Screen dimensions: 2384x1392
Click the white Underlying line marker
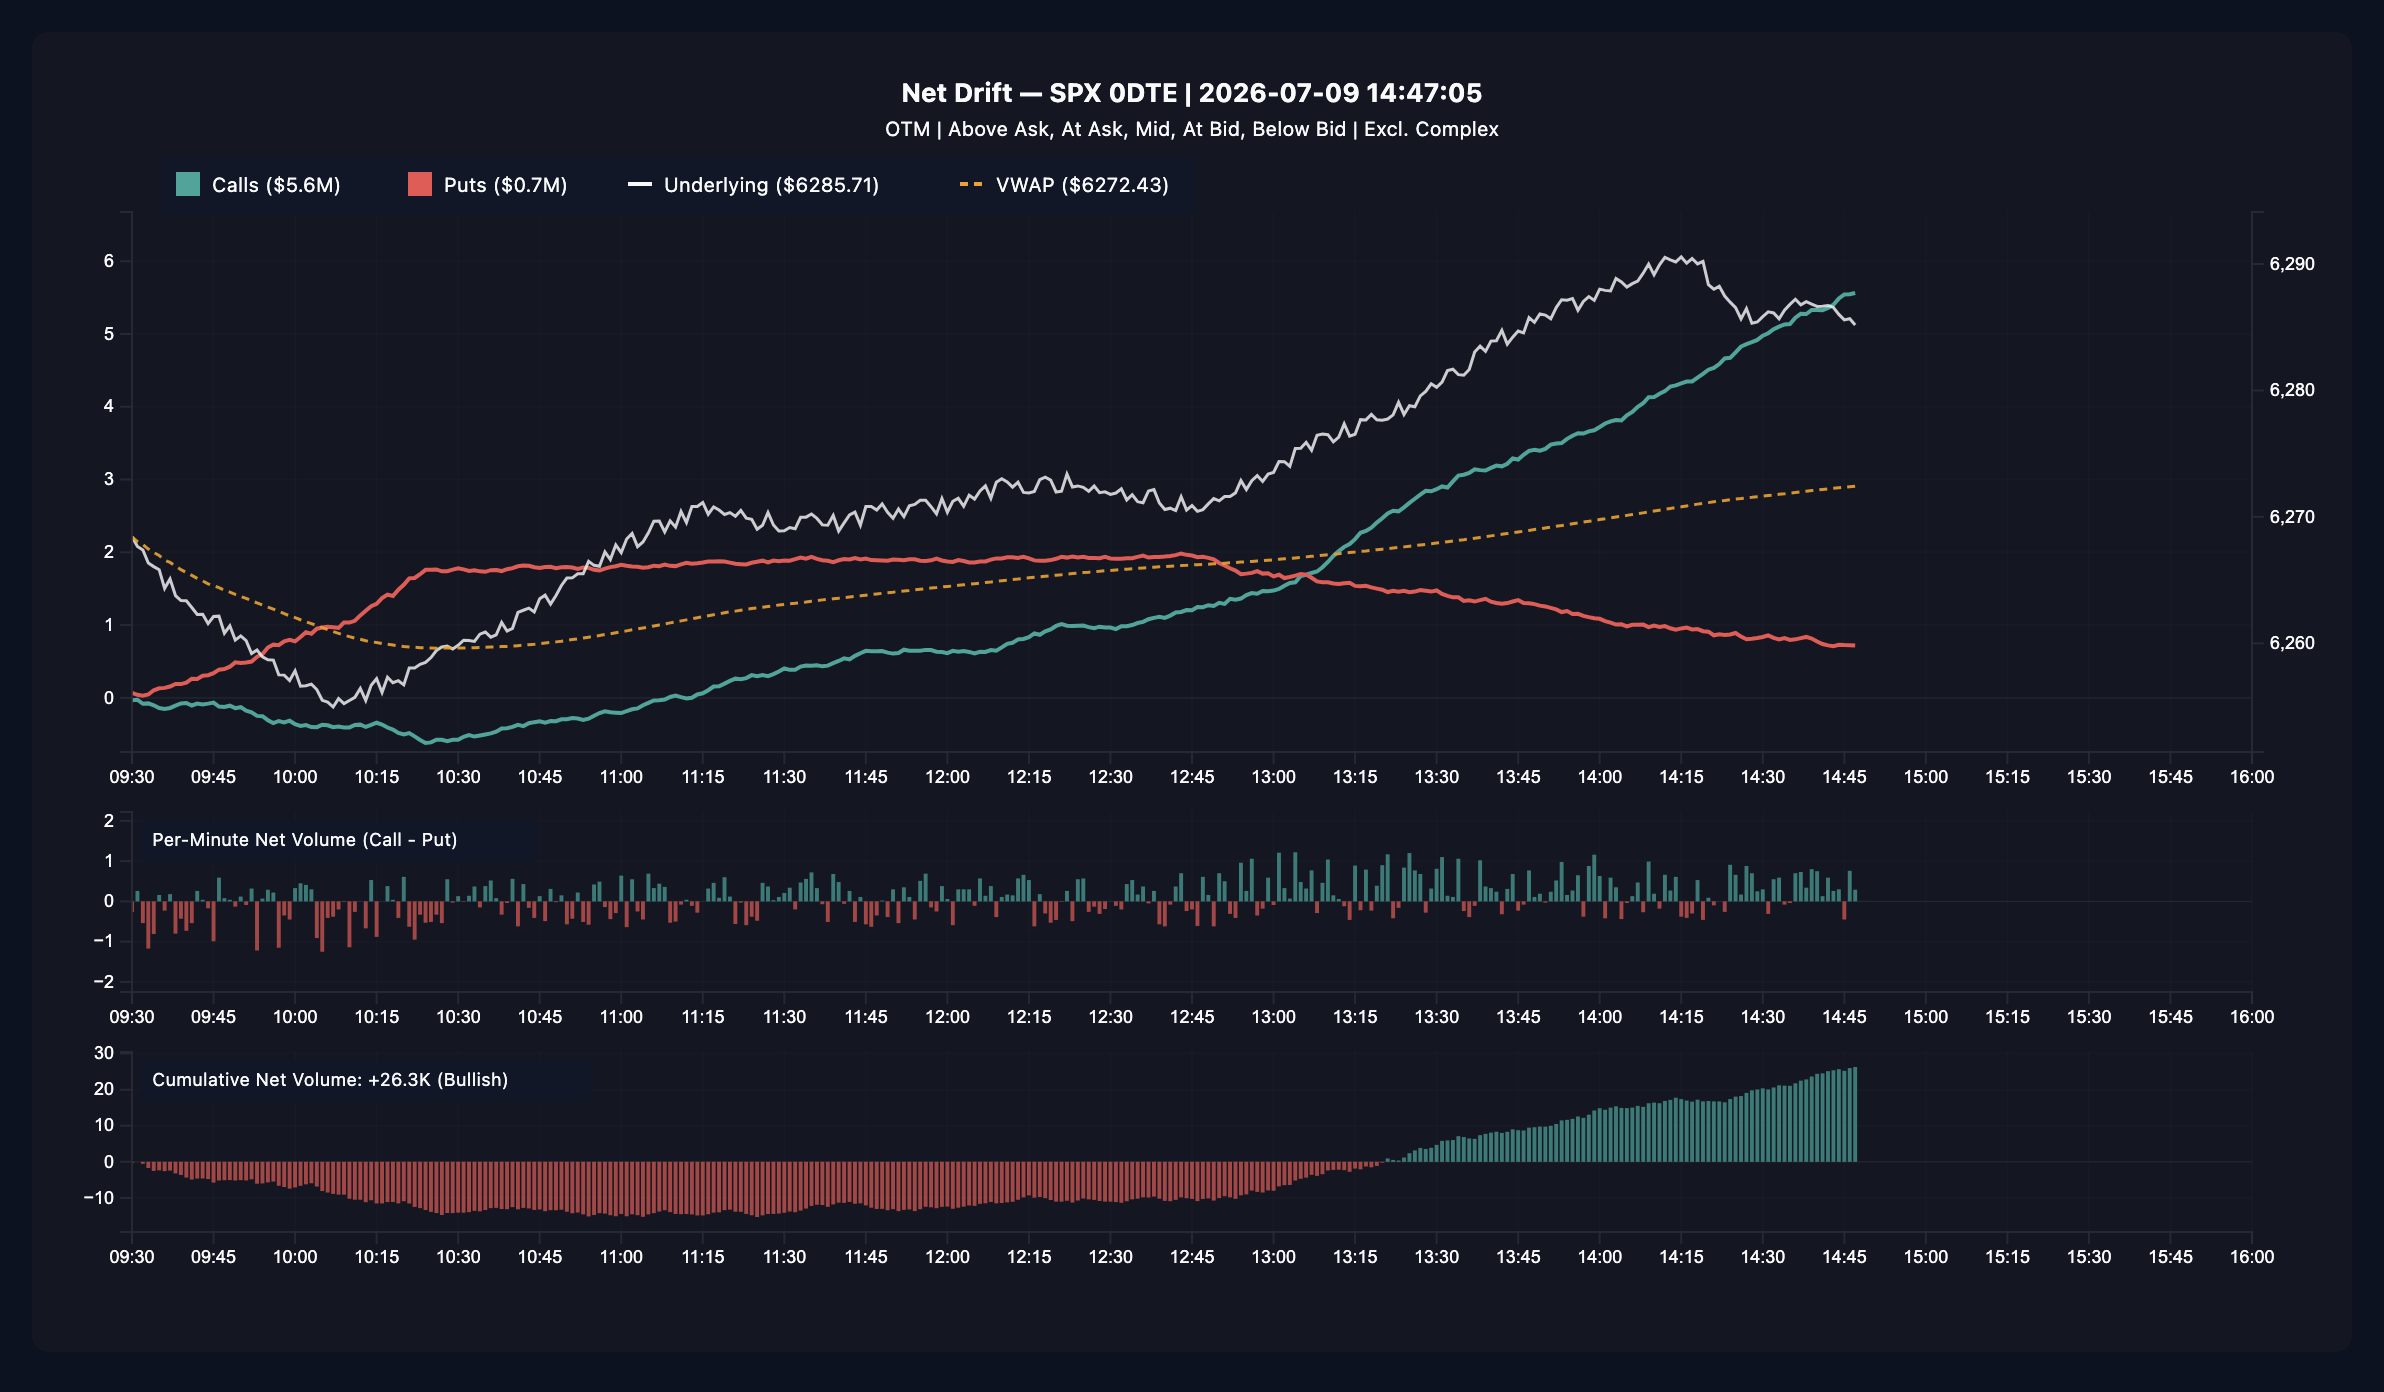pyautogui.click(x=640, y=185)
